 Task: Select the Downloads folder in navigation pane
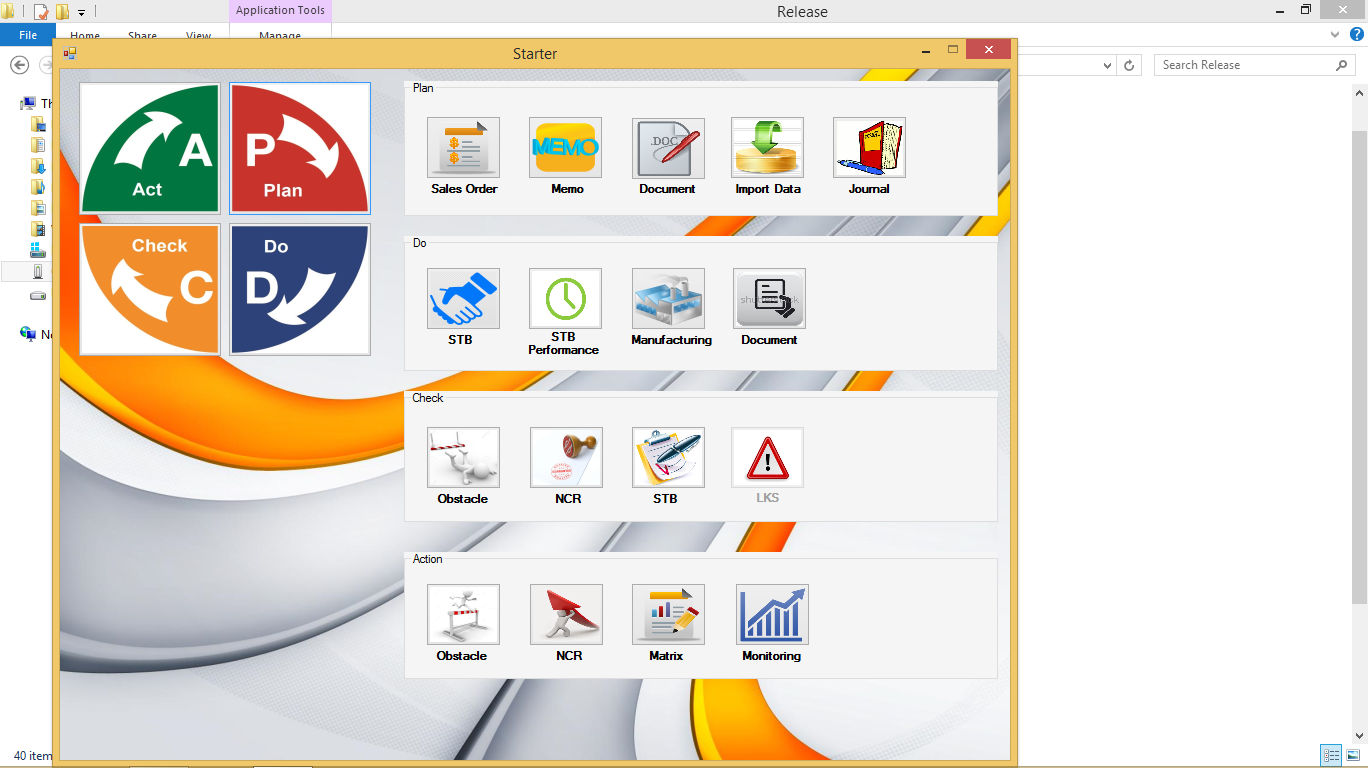[x=38, y=166]
